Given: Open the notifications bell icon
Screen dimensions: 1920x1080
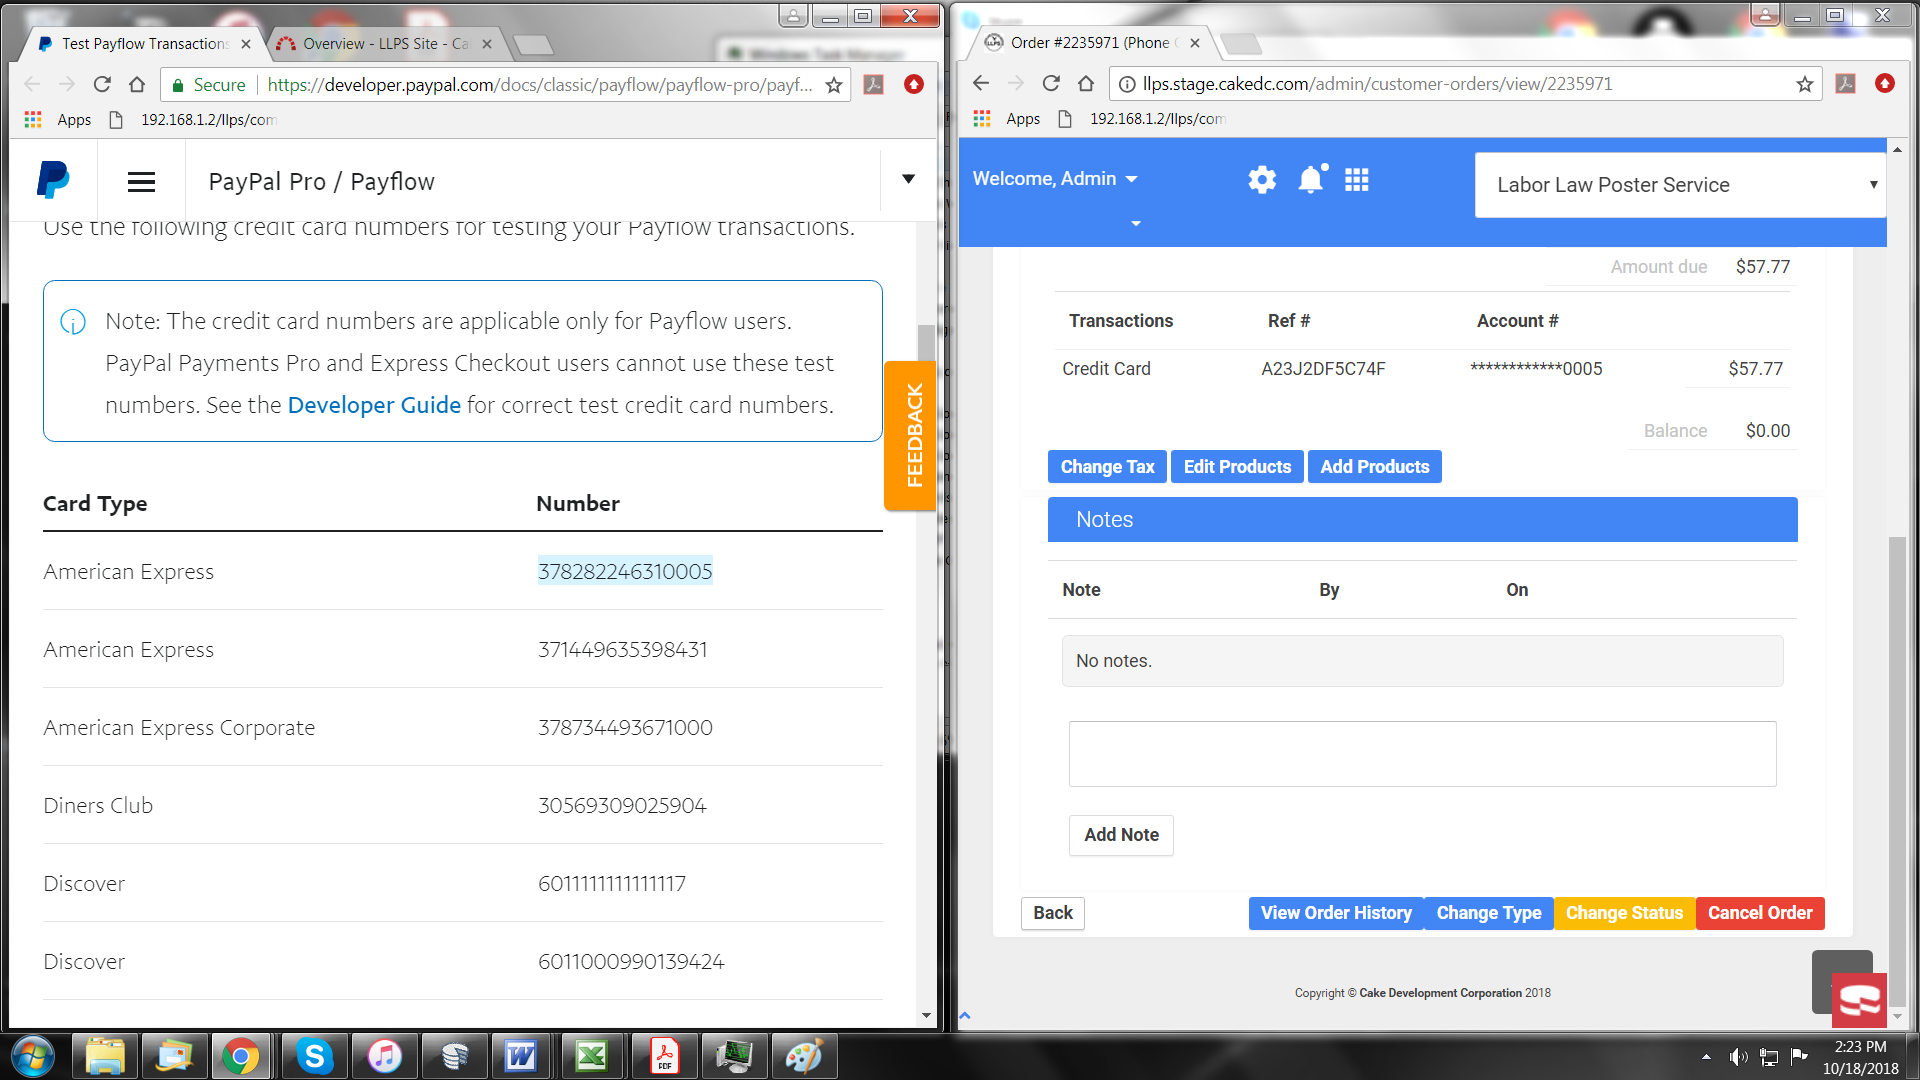Looking at the screenshot, I should 1311,180.
